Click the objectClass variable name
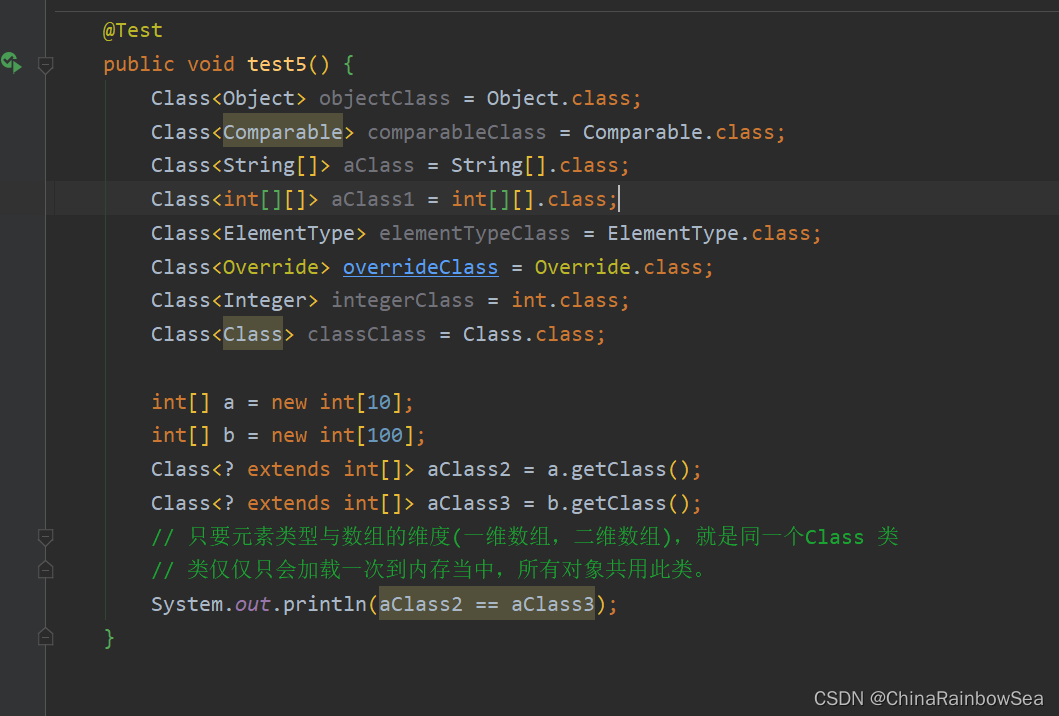The height and width of the screenshot is (716, 1059). 384,99
